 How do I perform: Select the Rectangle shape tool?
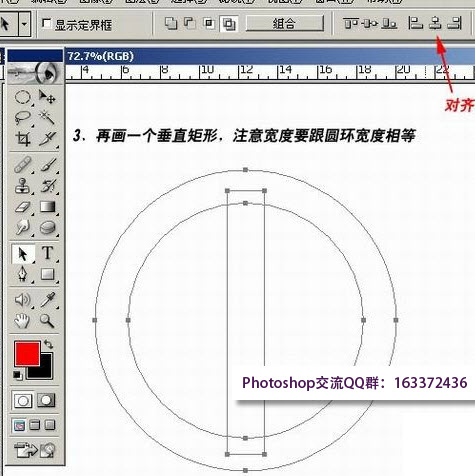tap(47, 274)
